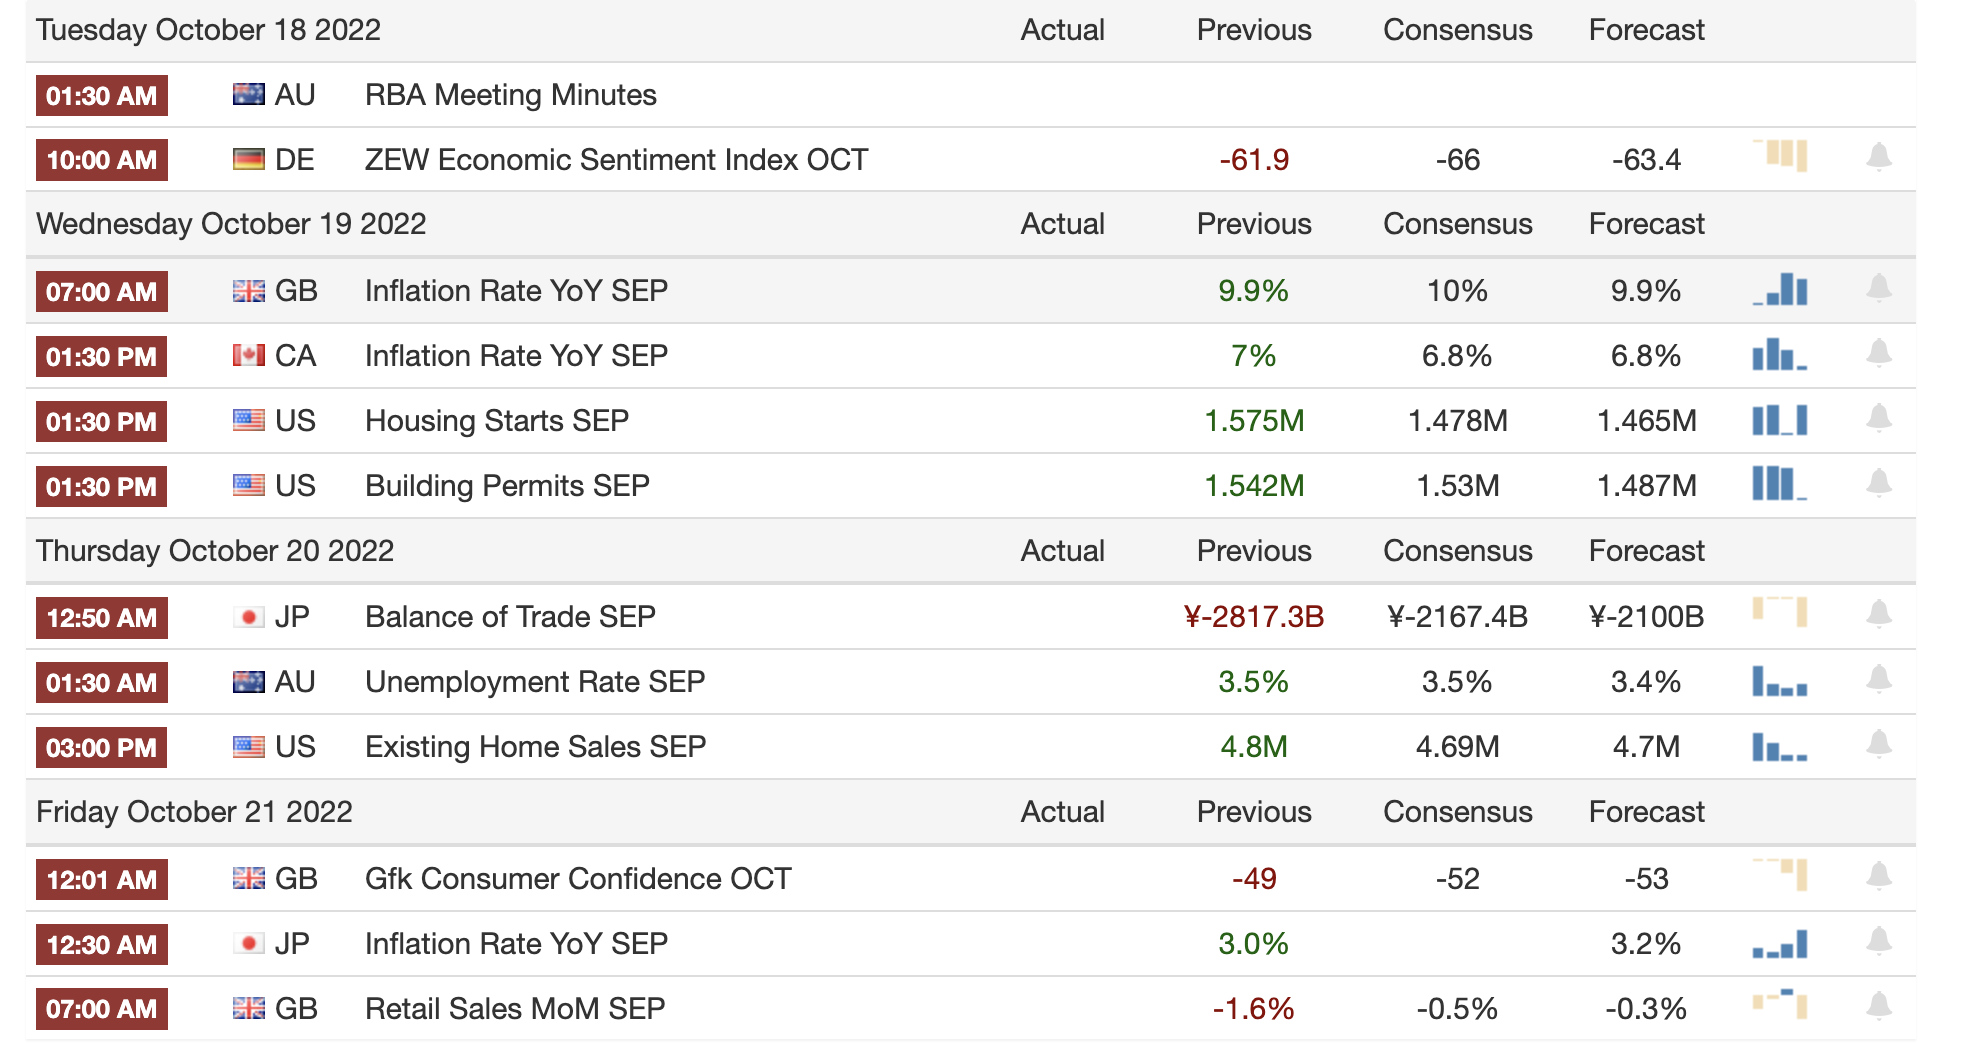
Task: Click bell icon for GB Retail Sales MoM
Action: 1878,1006
